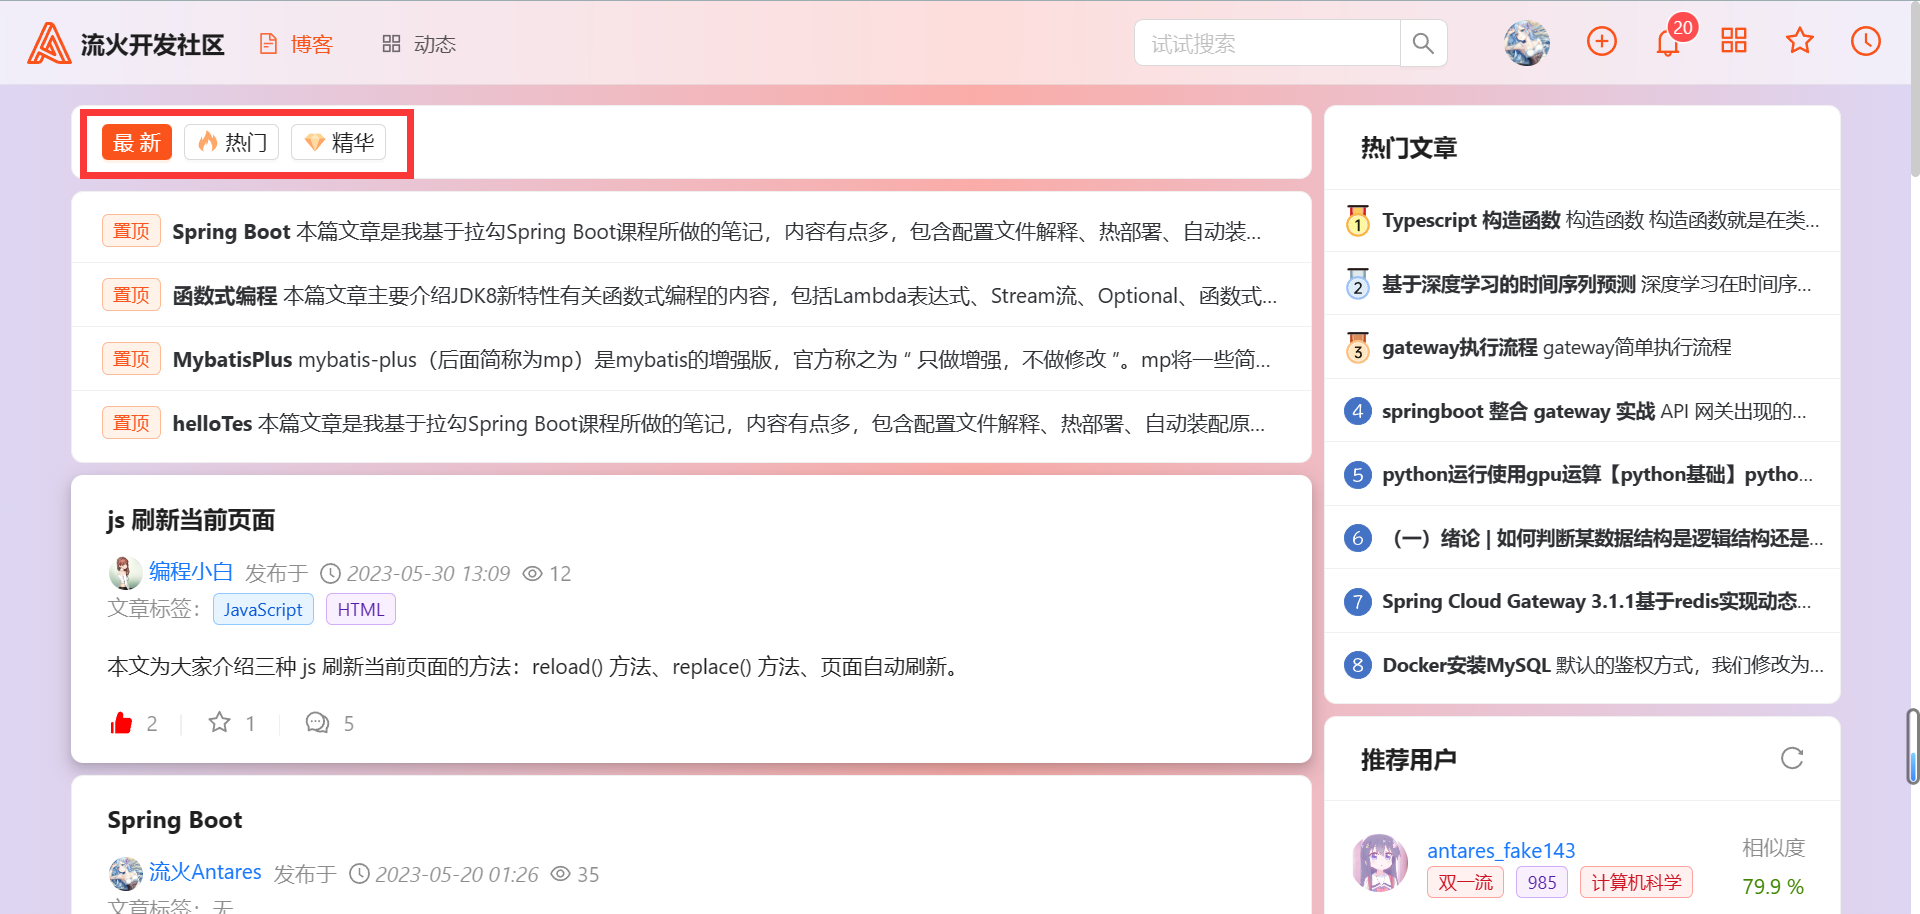Open author 流火Antares profile link

[x=205, y=872]
